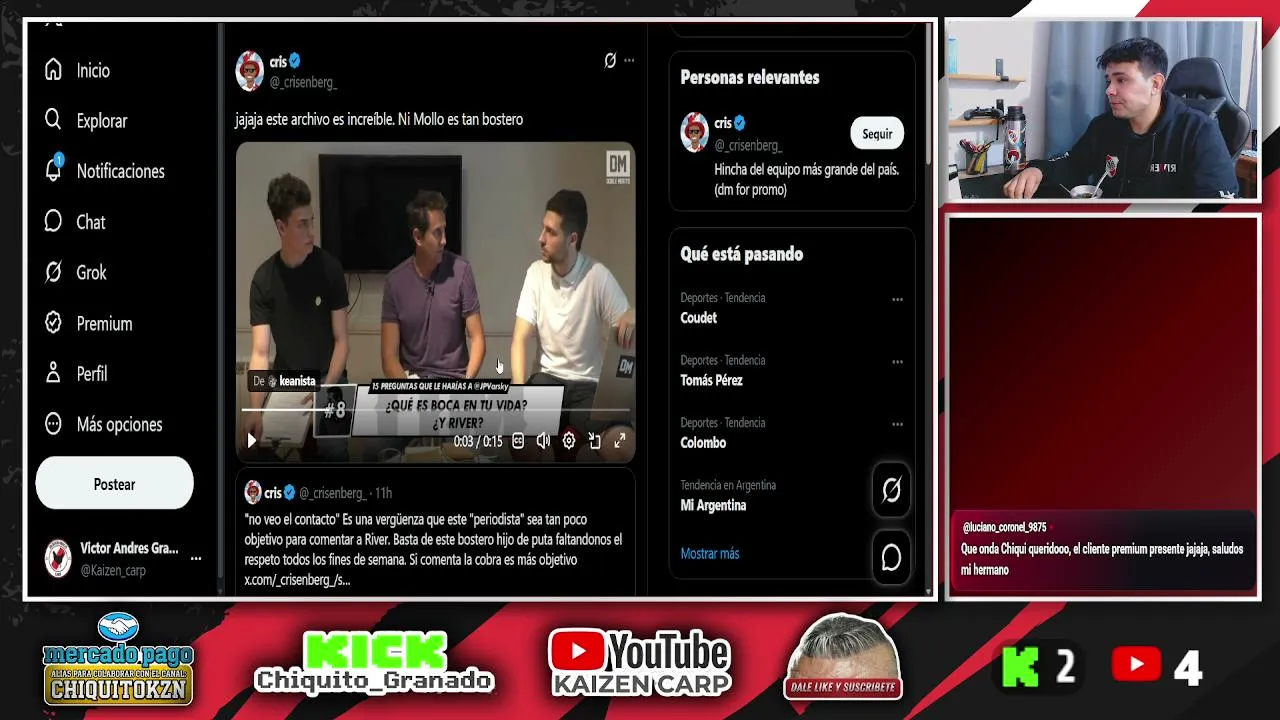The width and height of the screenshot is (1280, 720).
Task: Open x.com/_crisenberg_/s... link in quoted post
Action: (297, 580)
